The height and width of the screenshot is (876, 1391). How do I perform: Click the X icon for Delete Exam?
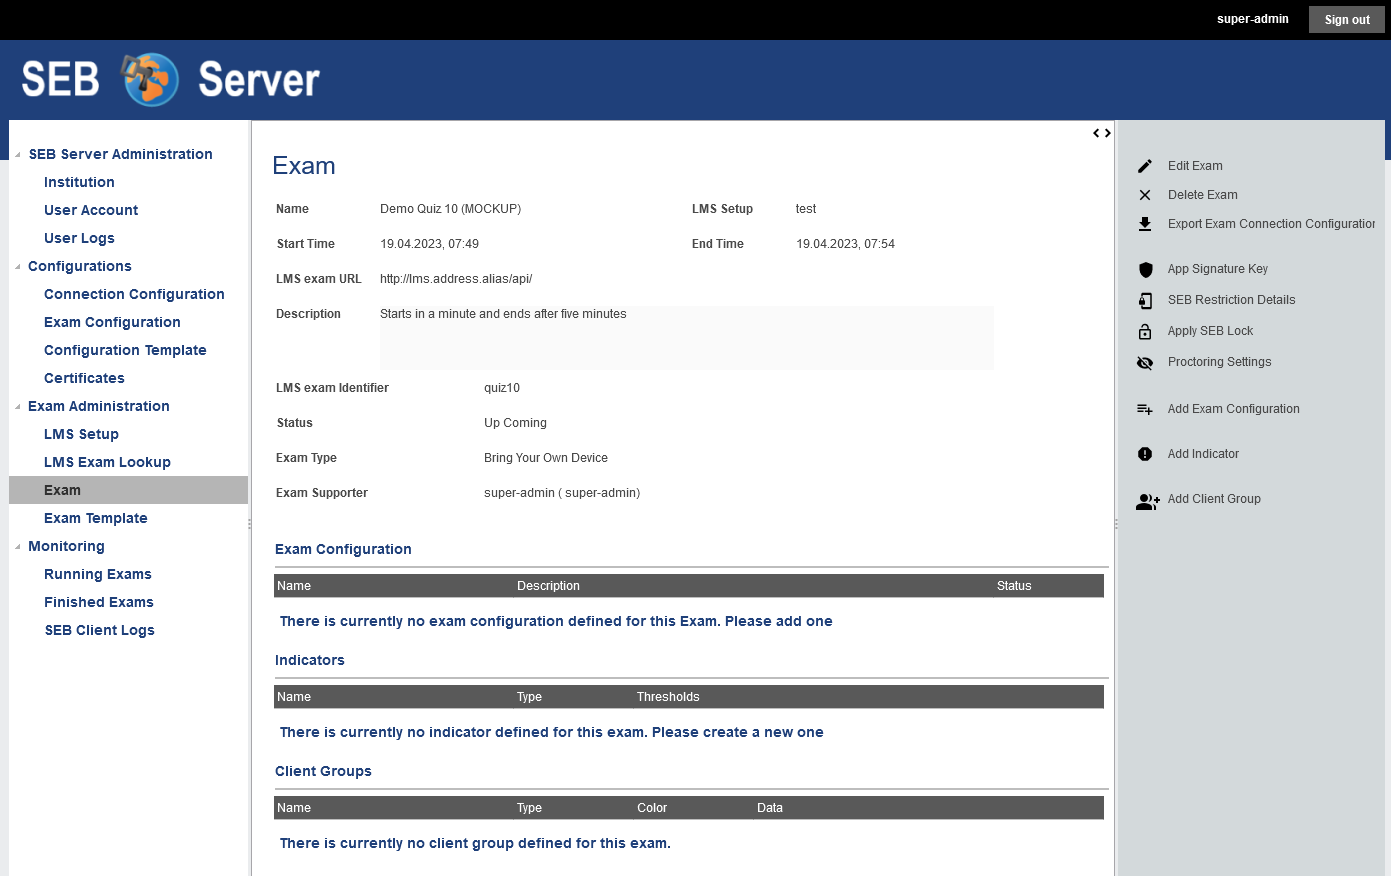pos(1145,195)
